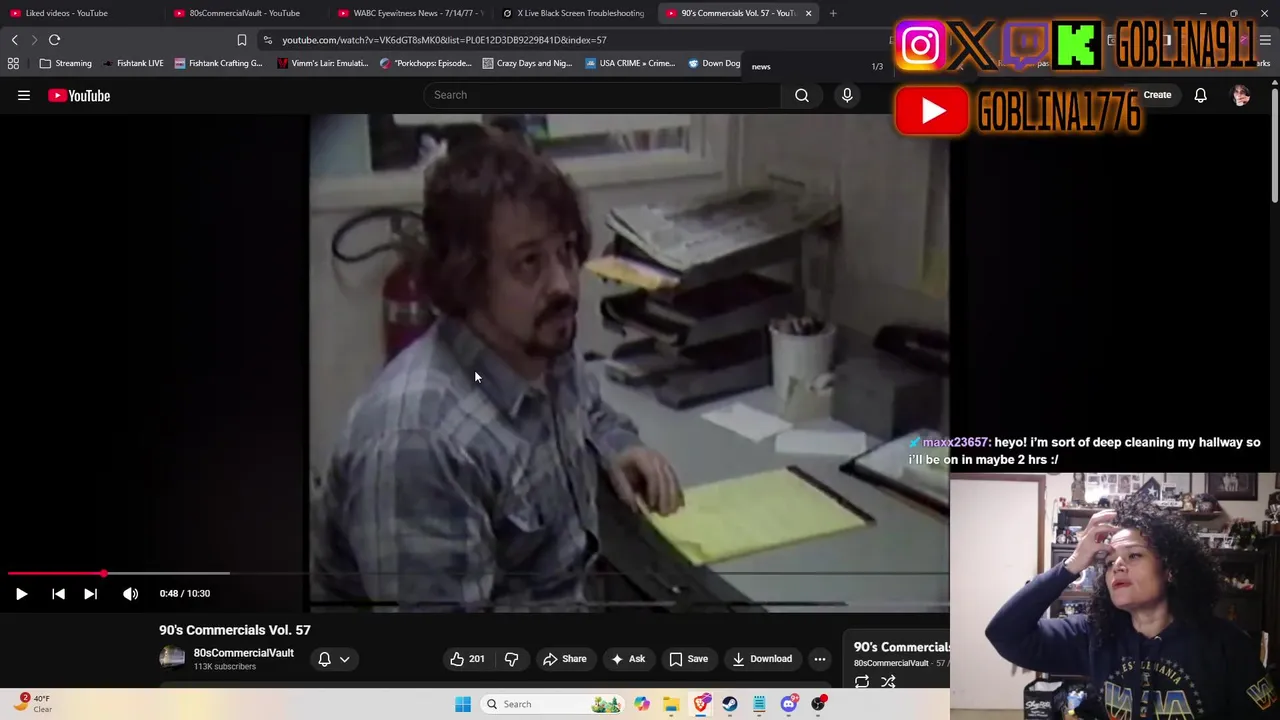Open the Streaming bookmarks folder
This screenshot has width=1280, height=720.
click(x=65, y=63)
